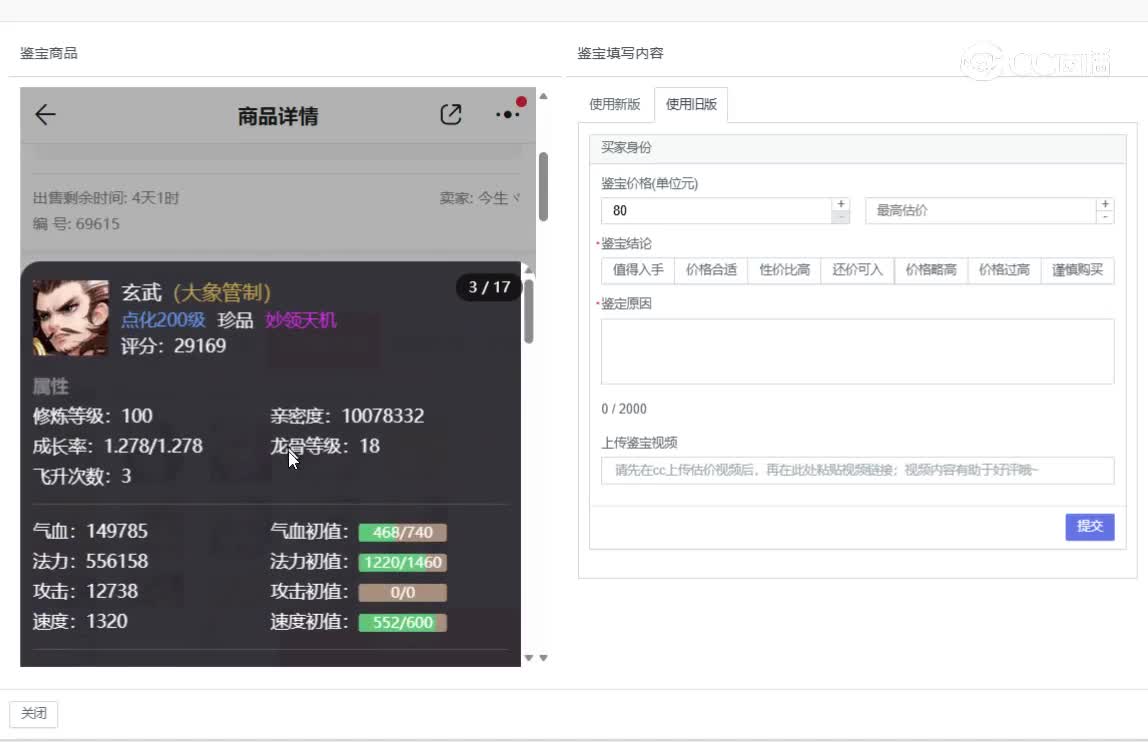Select the 价格合适 conclusion option
Screen dimensions: 1148x742
[711, 270]
